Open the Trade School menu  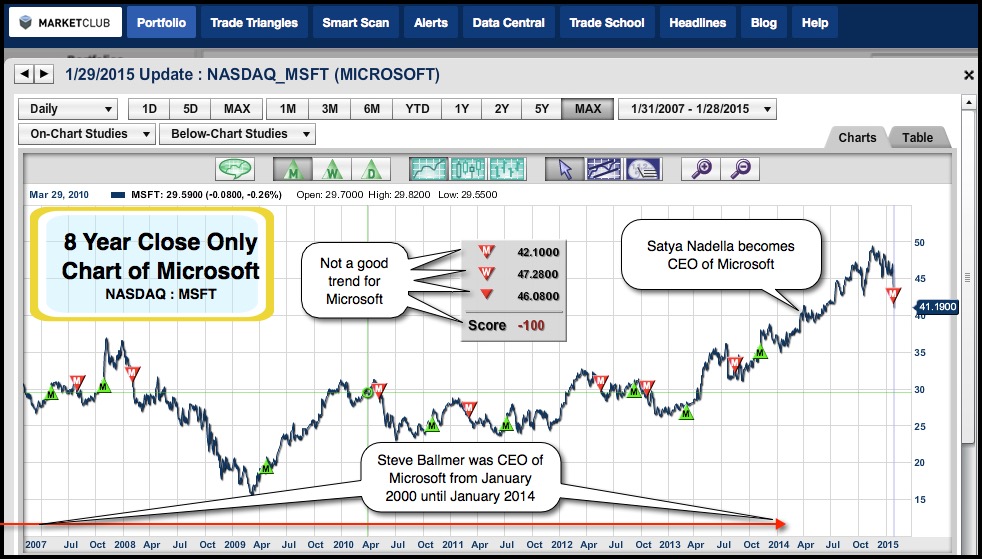(x=607, y=23)
